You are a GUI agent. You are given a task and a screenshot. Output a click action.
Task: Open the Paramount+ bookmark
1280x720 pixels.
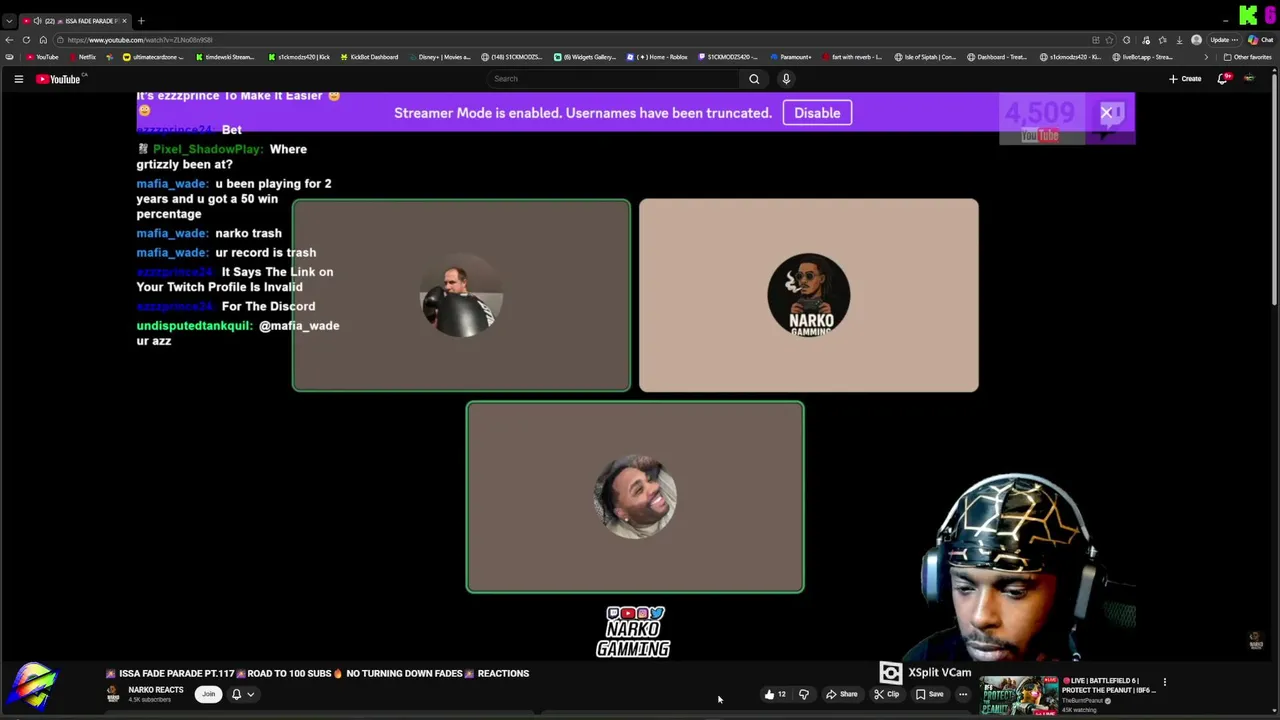pyautogui.click(x=791, y=57)
